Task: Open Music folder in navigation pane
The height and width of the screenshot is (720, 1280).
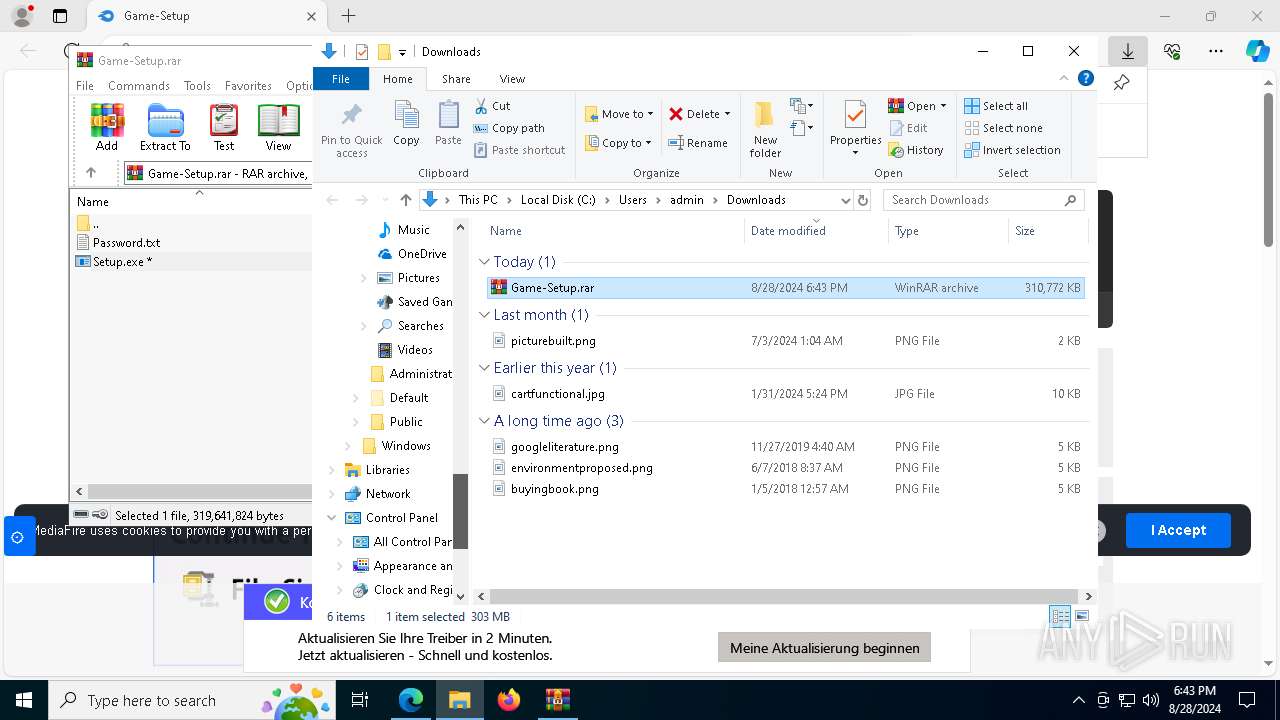Action: click(x=413, y=230)
